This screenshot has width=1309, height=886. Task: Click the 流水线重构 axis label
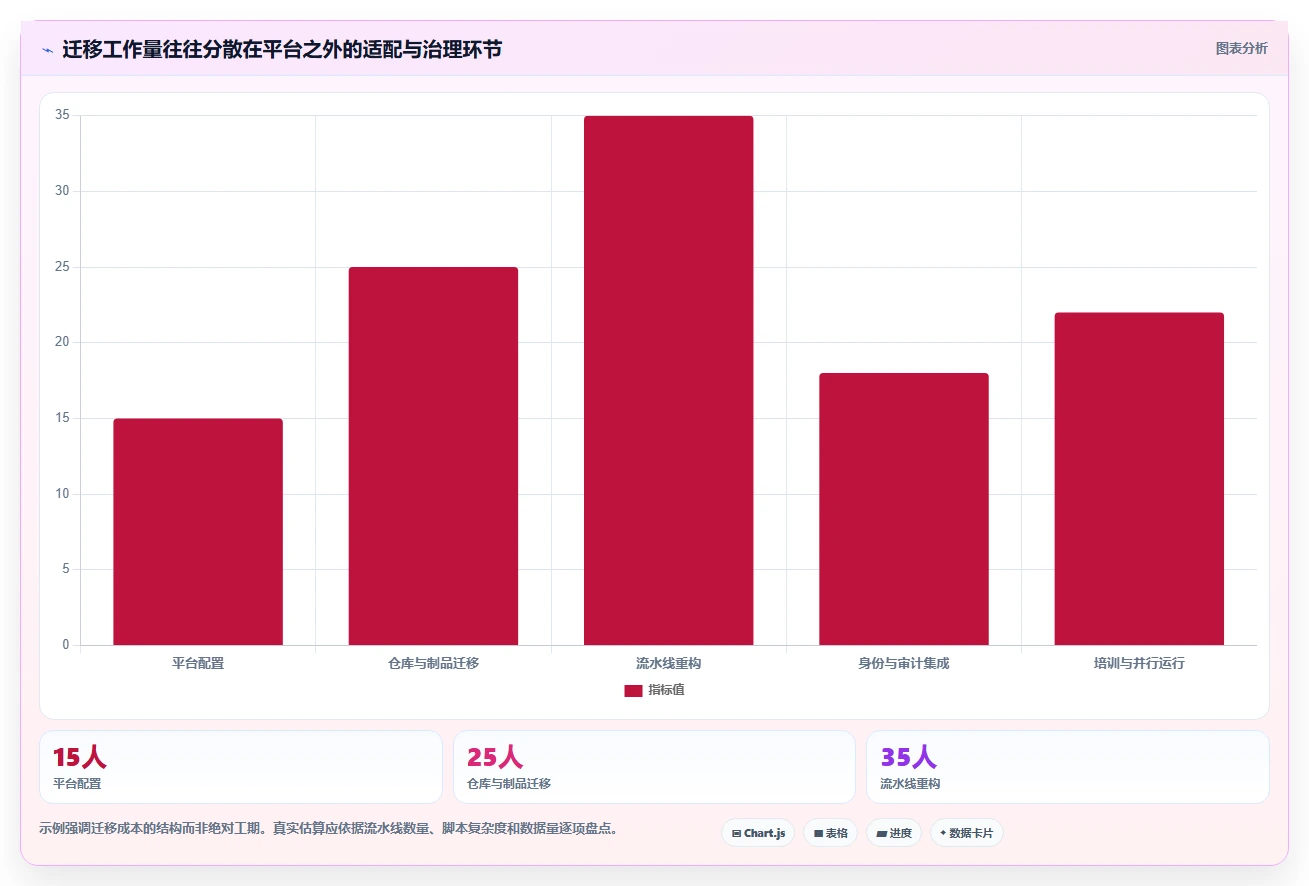pos(668,663)
